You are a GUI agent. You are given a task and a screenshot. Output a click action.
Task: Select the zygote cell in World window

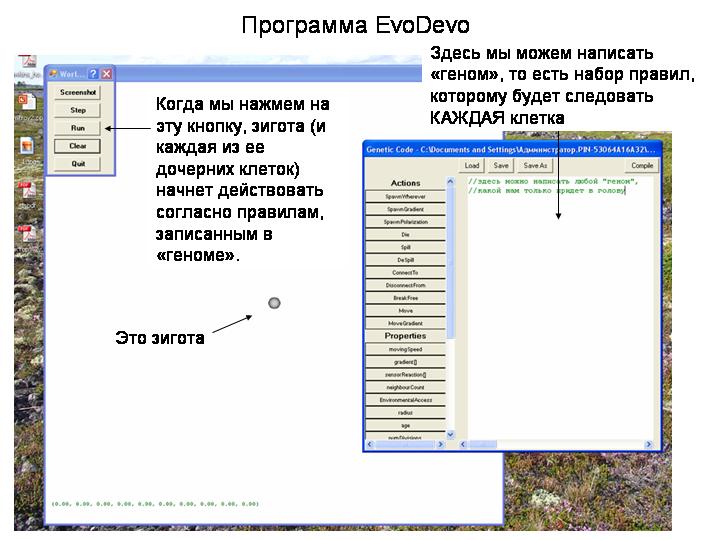tap(274, 303)
